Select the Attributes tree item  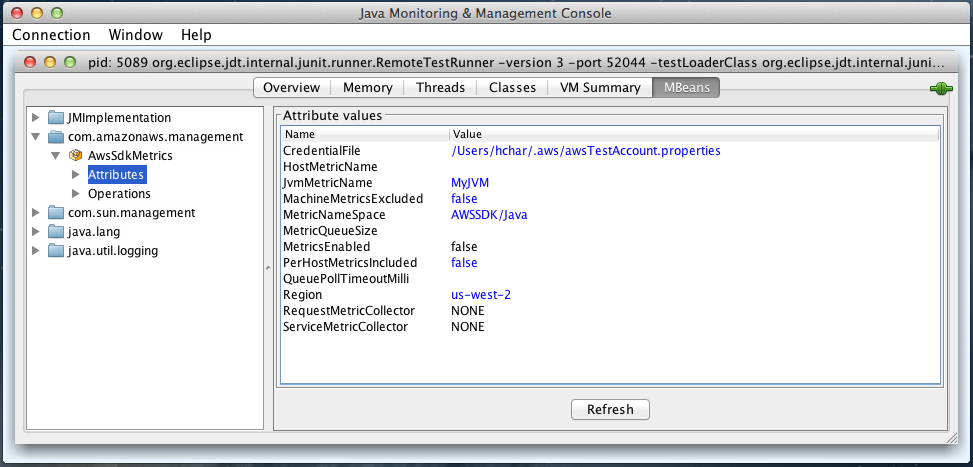pos(116,174)
